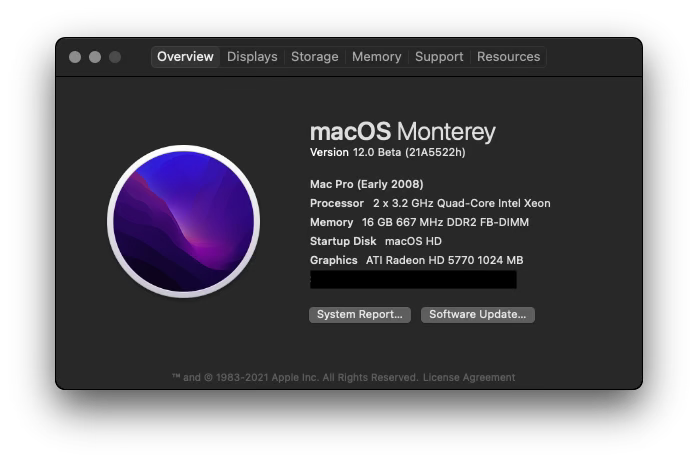Switch to the Memory tab
The image size is (698, 463).
[x=377, y=57]
